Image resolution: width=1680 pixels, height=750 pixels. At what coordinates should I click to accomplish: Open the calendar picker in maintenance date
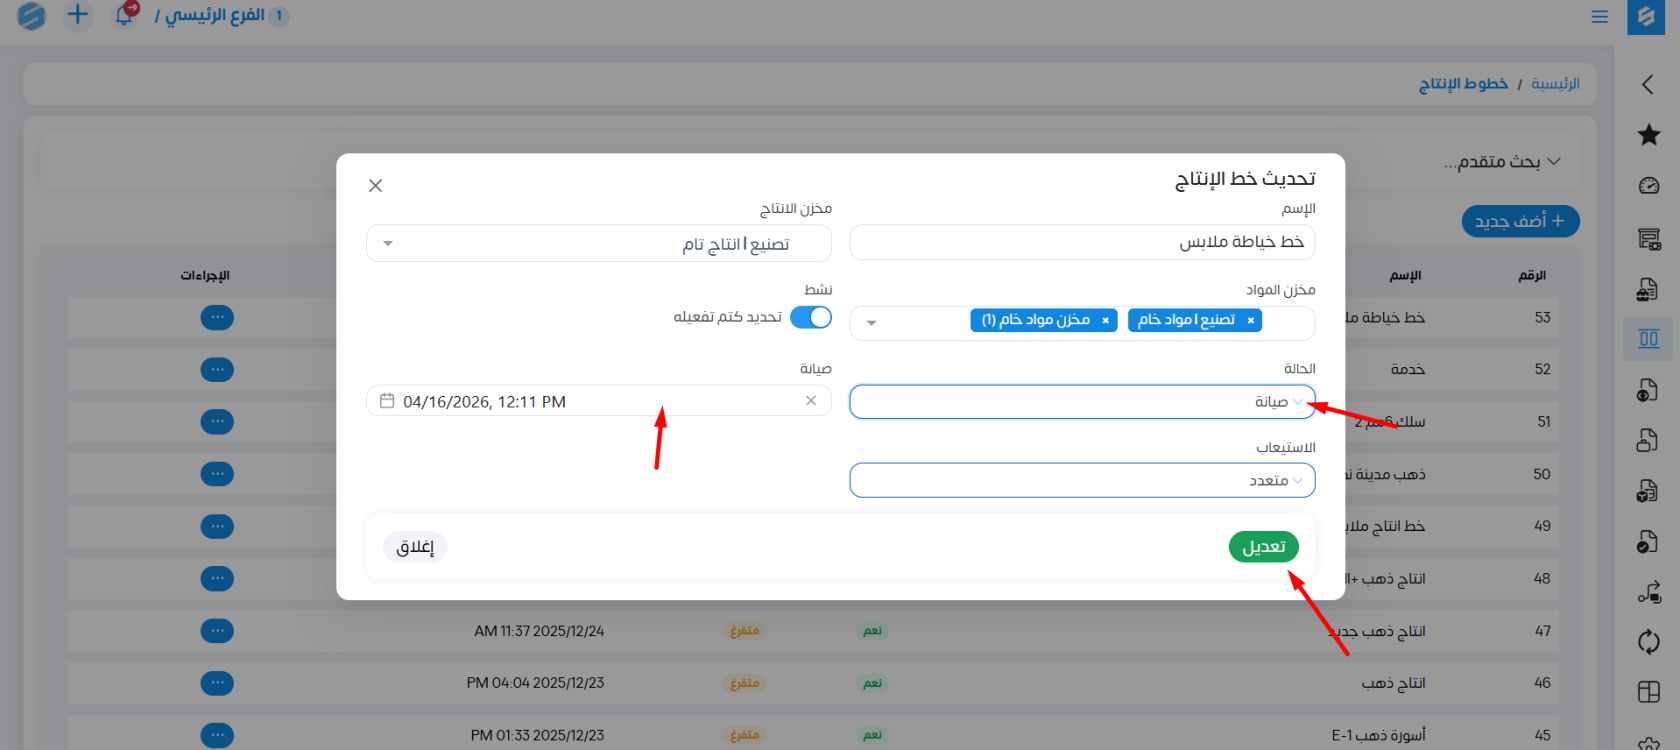387,401
